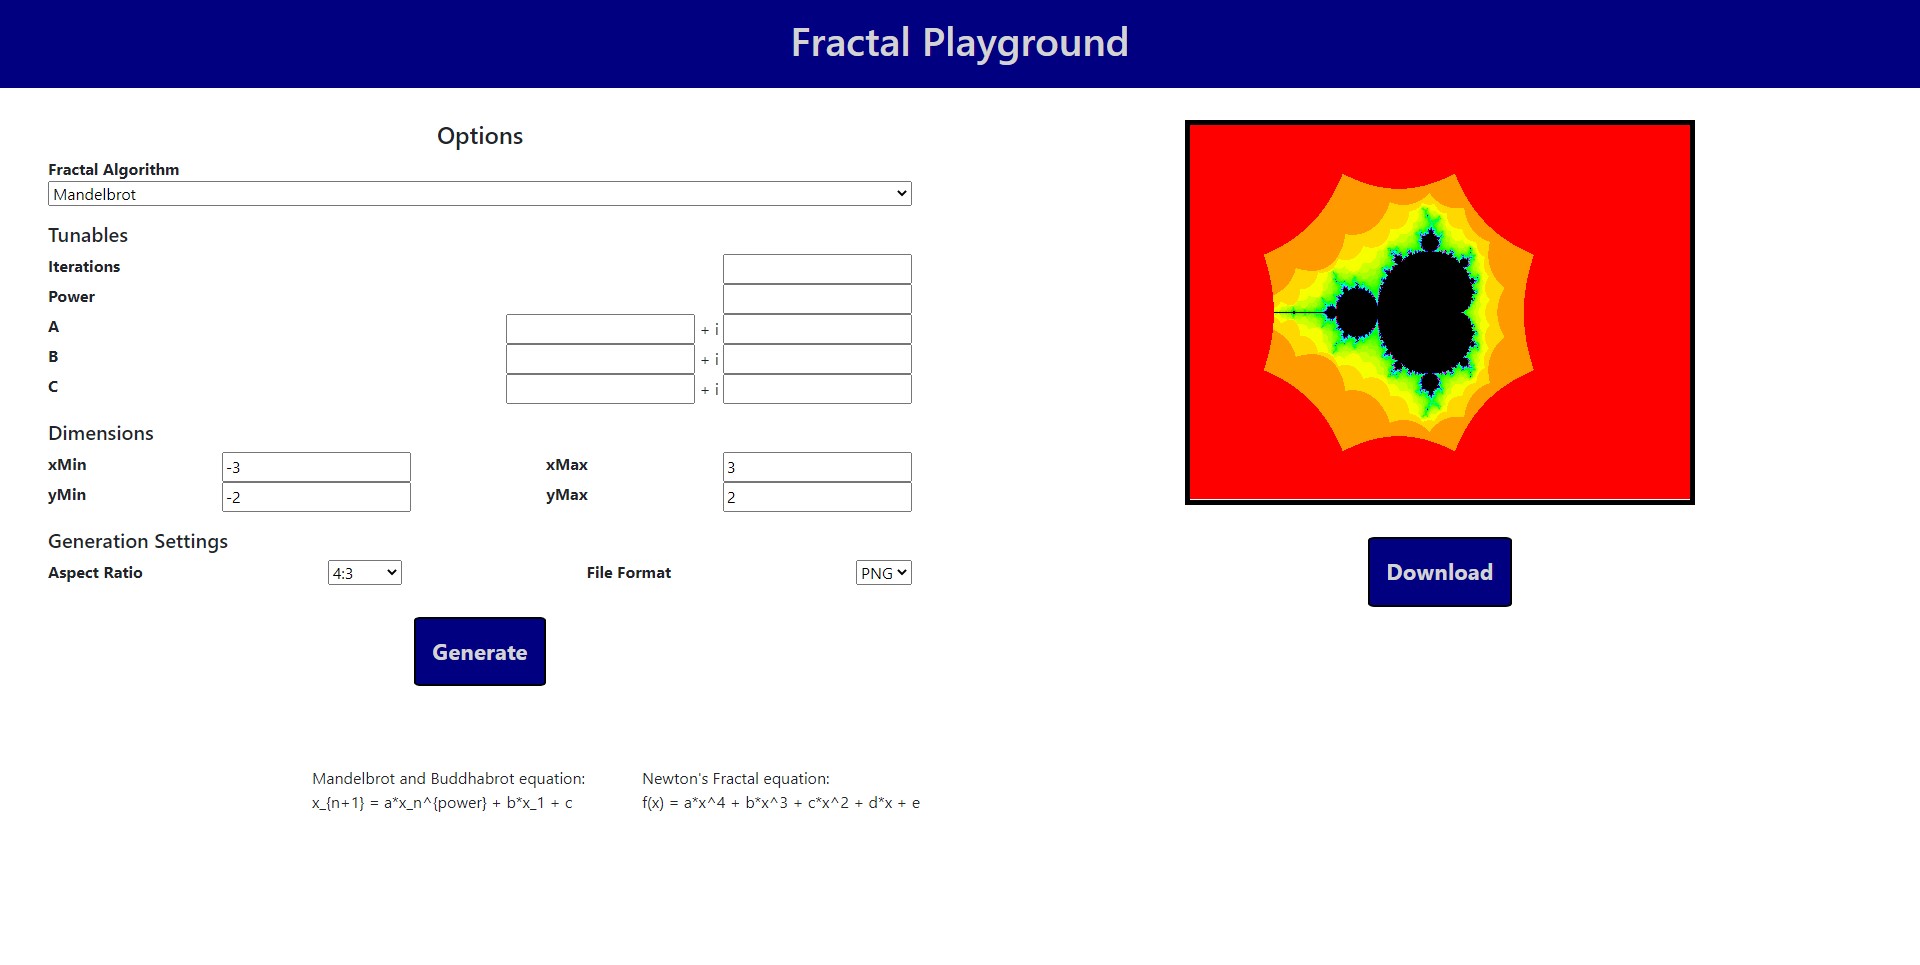Click the Generate button
The height and width of the screenshot is (965, 1920).
click(480, 652)
